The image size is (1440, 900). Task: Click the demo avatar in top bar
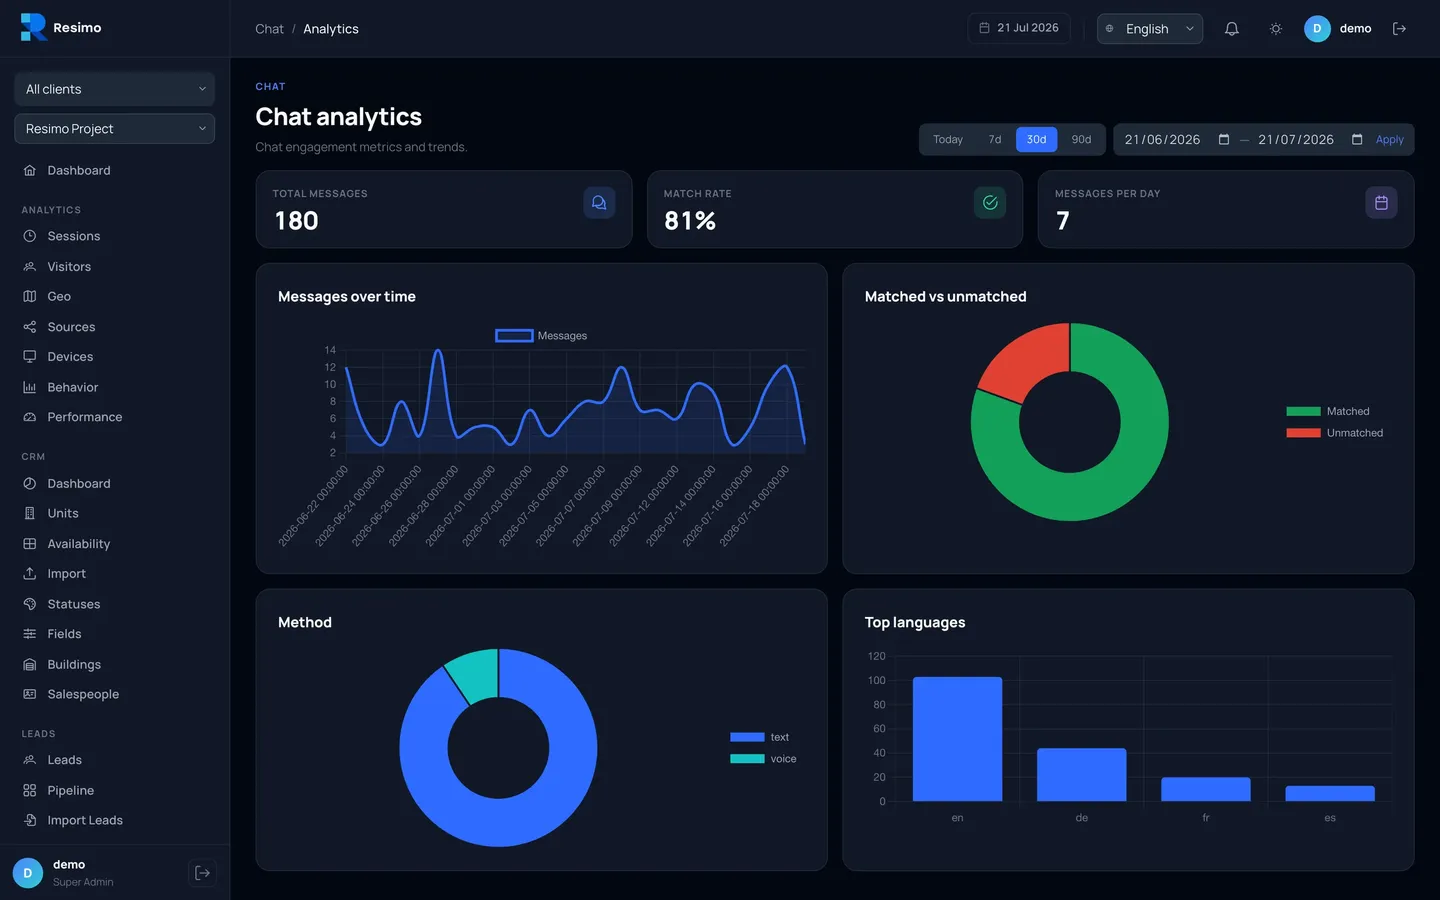pyautogui.click(x=1317, y=29)
